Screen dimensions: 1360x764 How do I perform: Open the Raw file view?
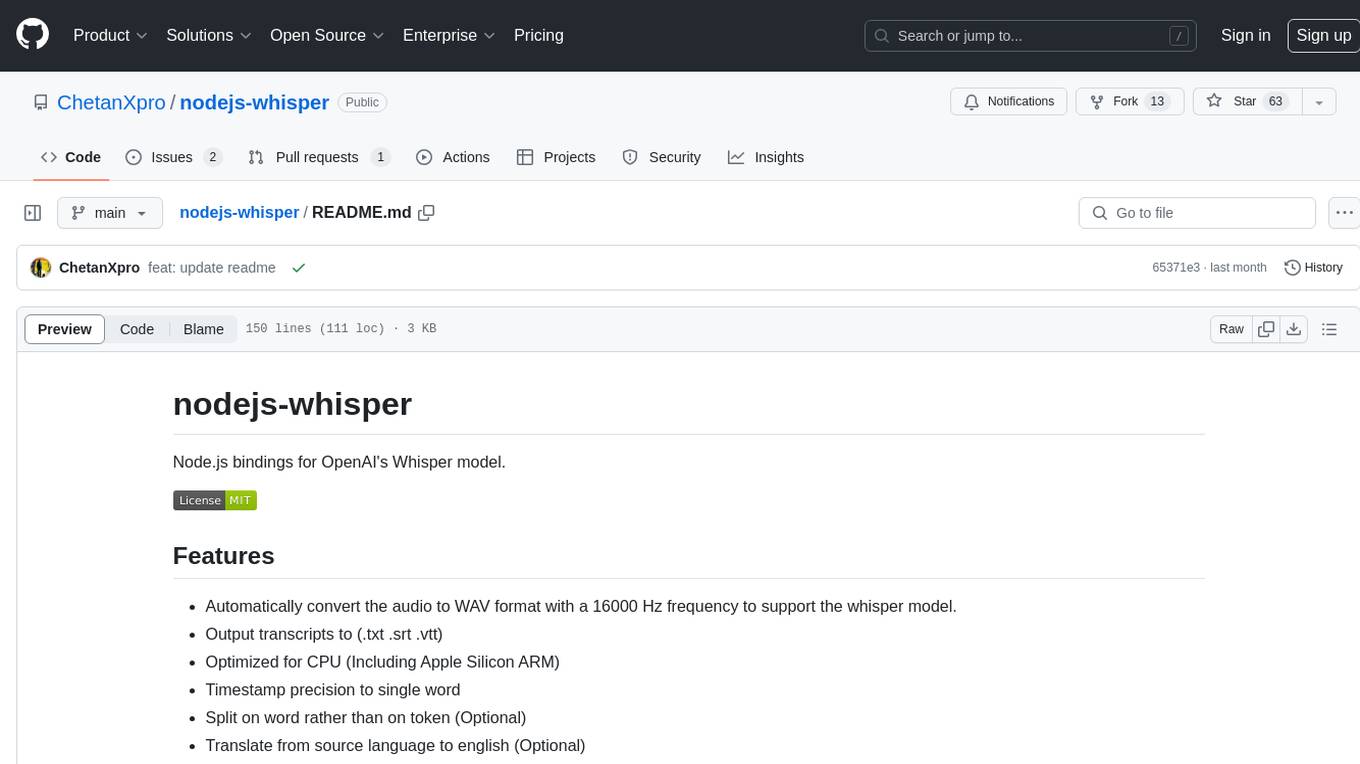point(1231,329)
